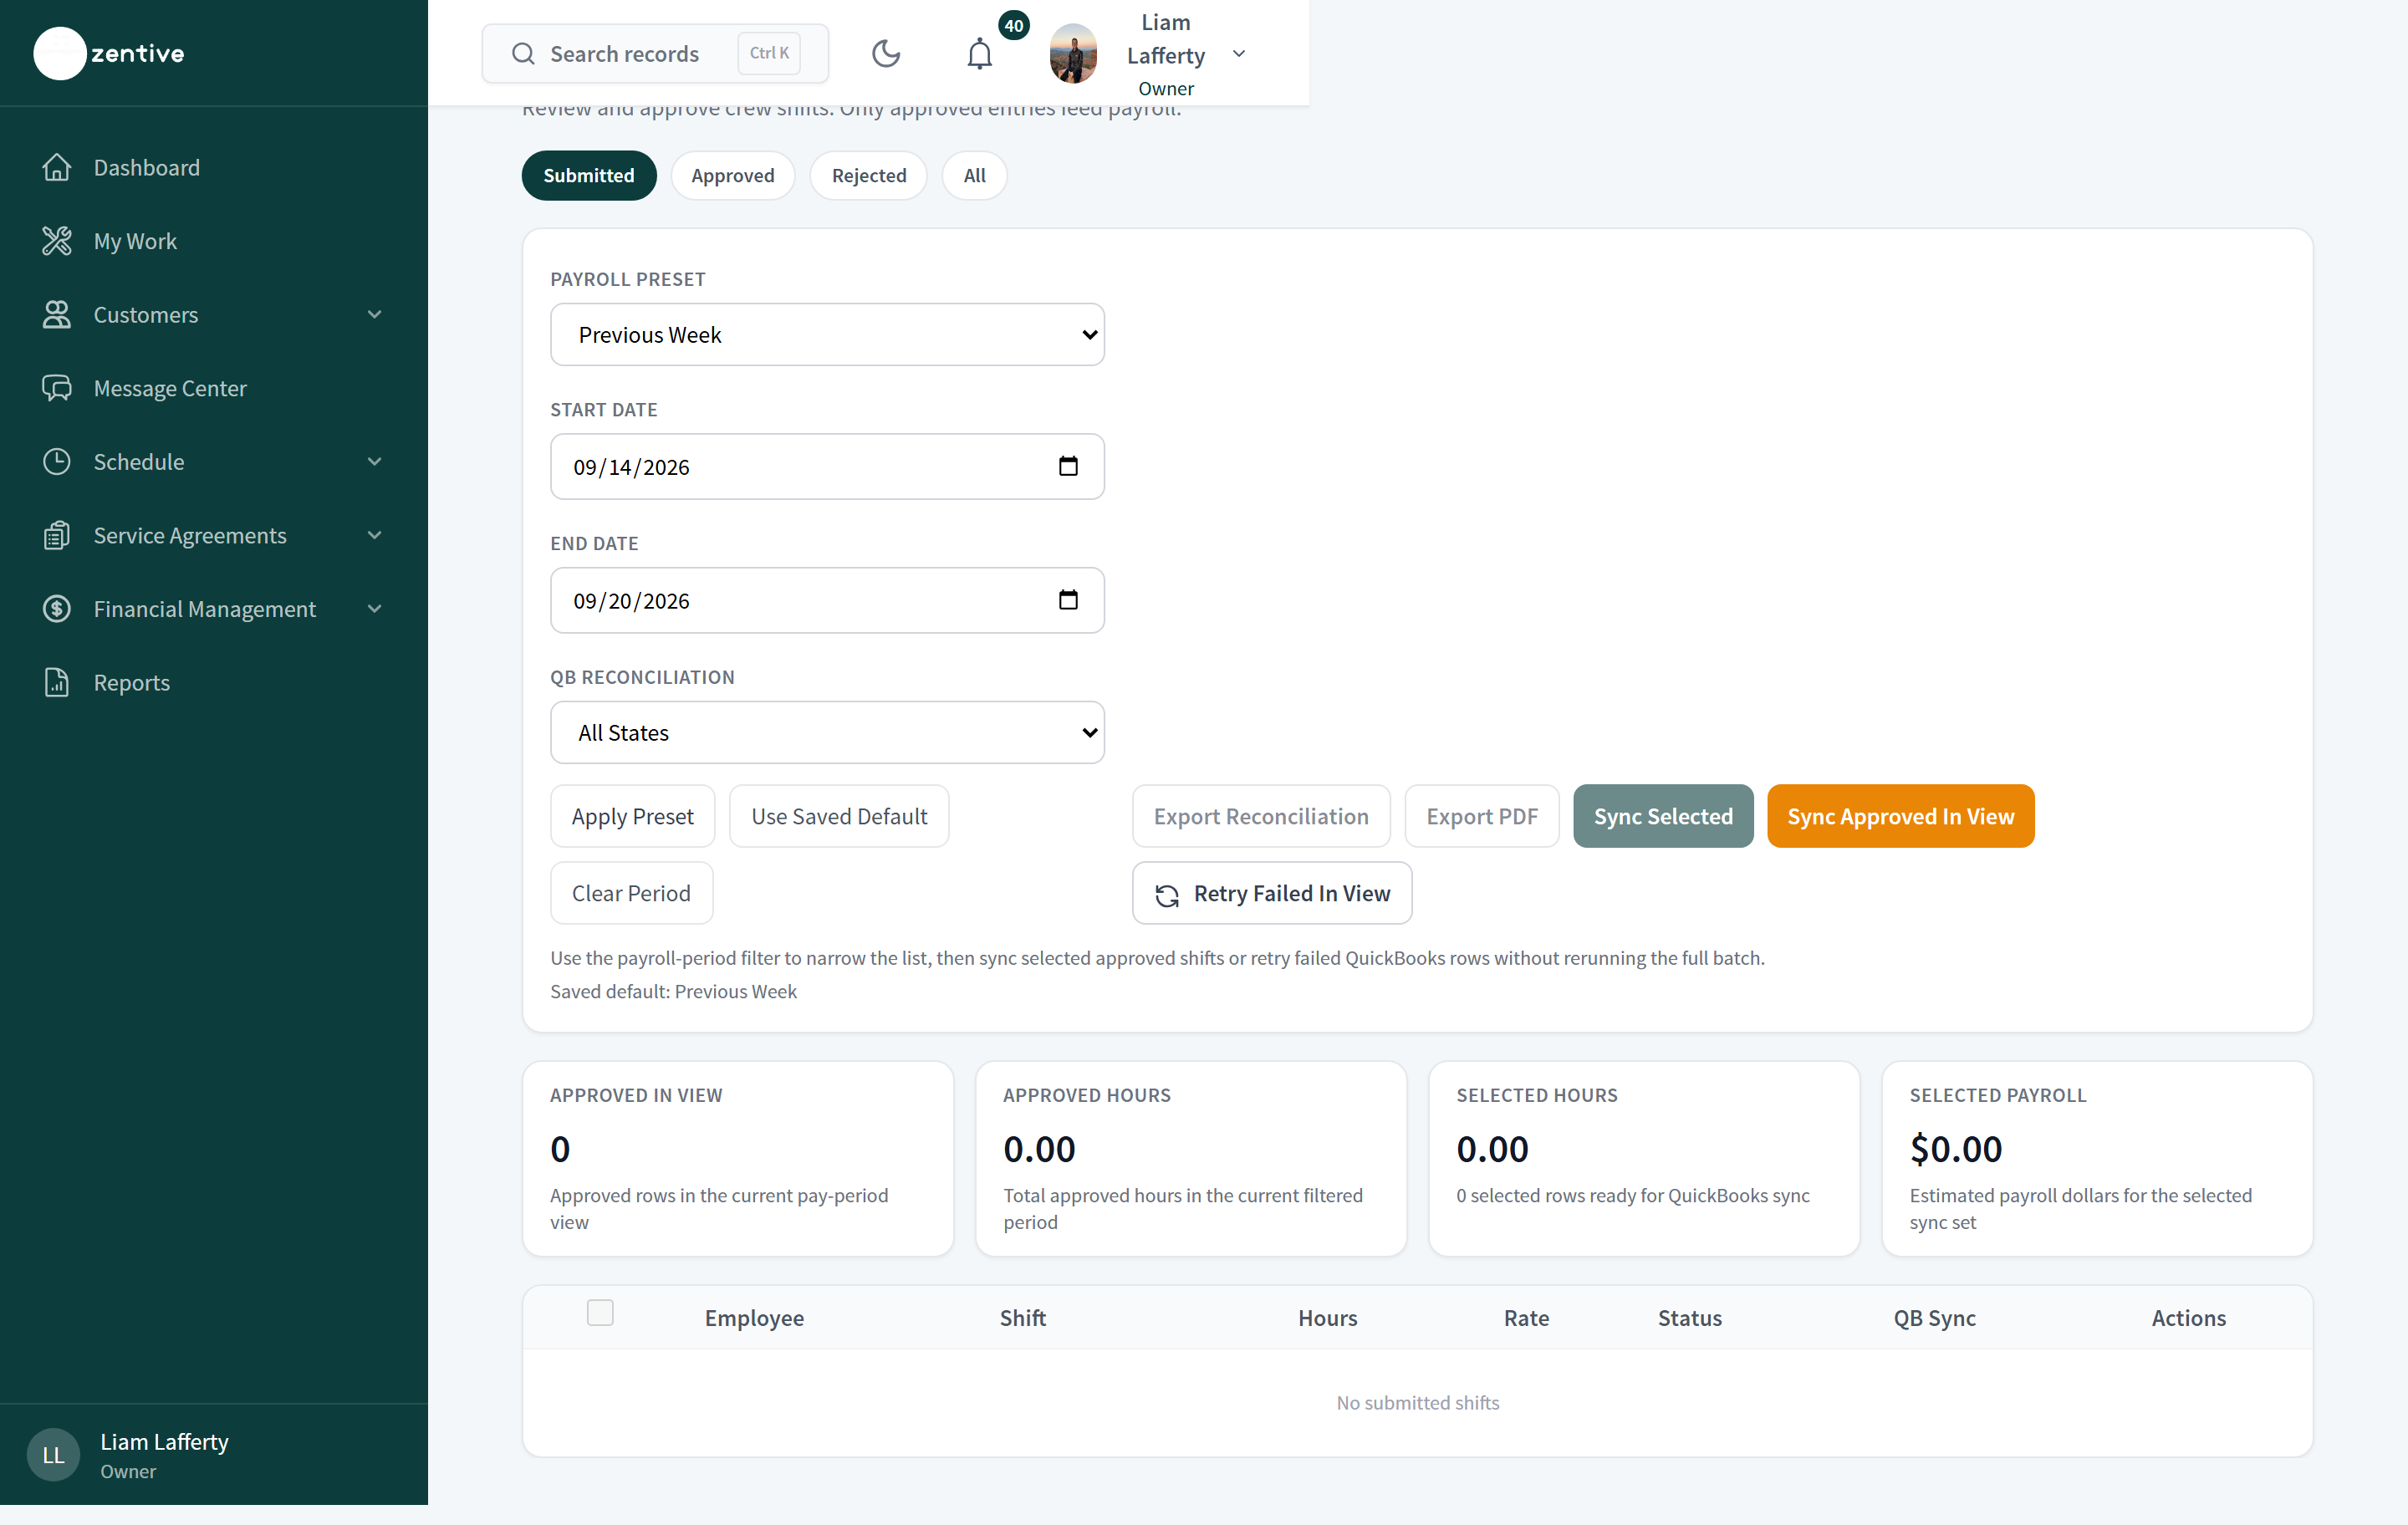This screenshot has width=2408, height=1525.
Task: Switch to the Submitted tab
Action: pos(589,175)
